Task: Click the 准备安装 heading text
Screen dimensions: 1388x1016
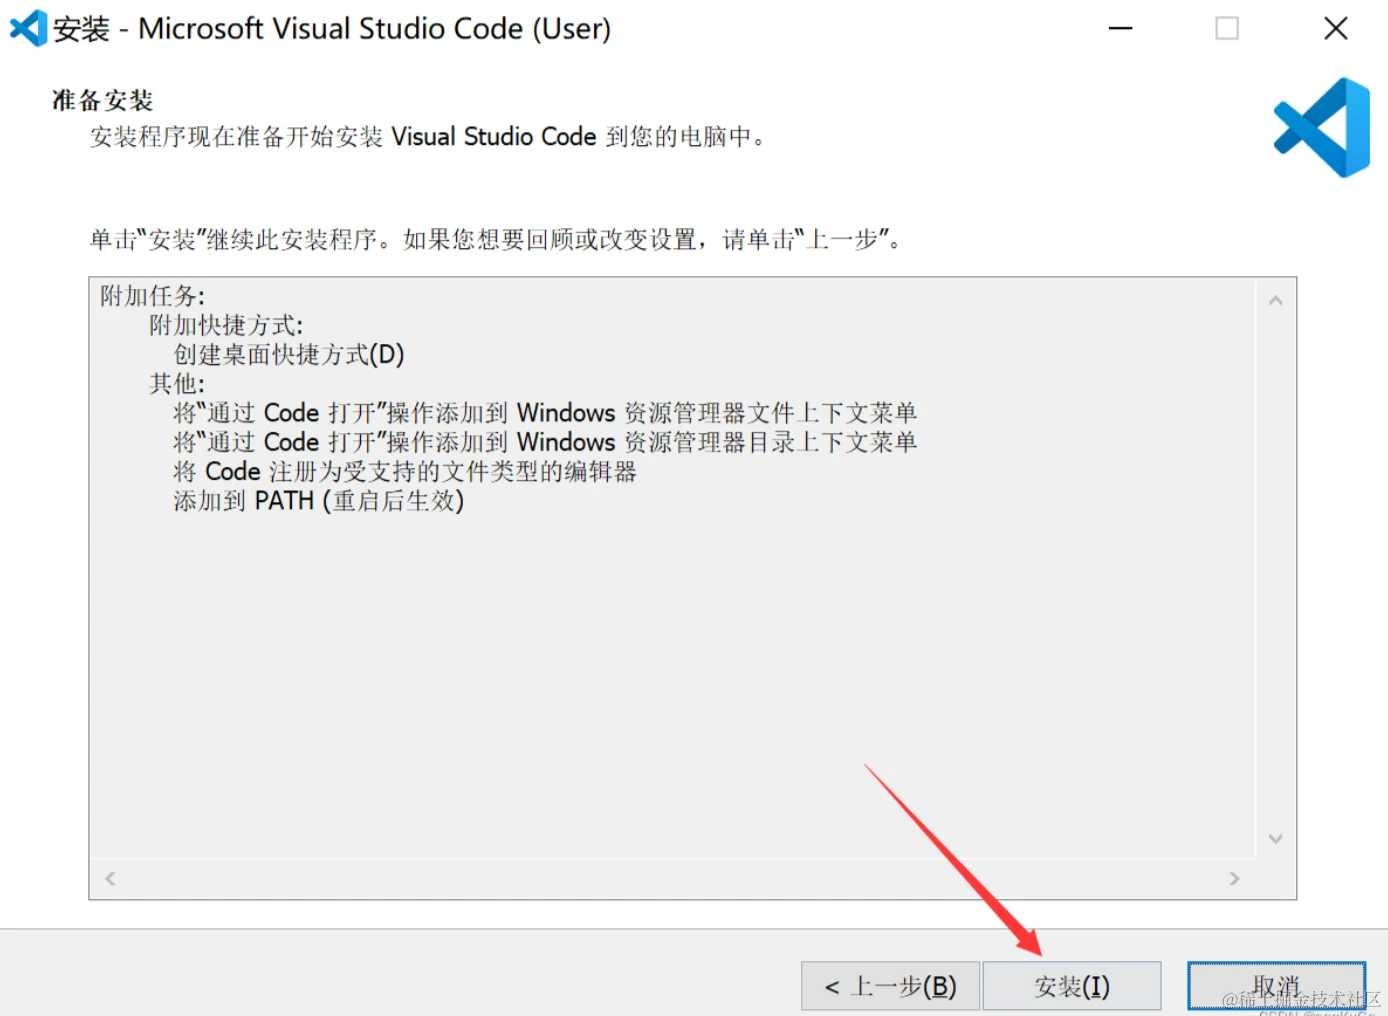Action: [x=101, y=99]
